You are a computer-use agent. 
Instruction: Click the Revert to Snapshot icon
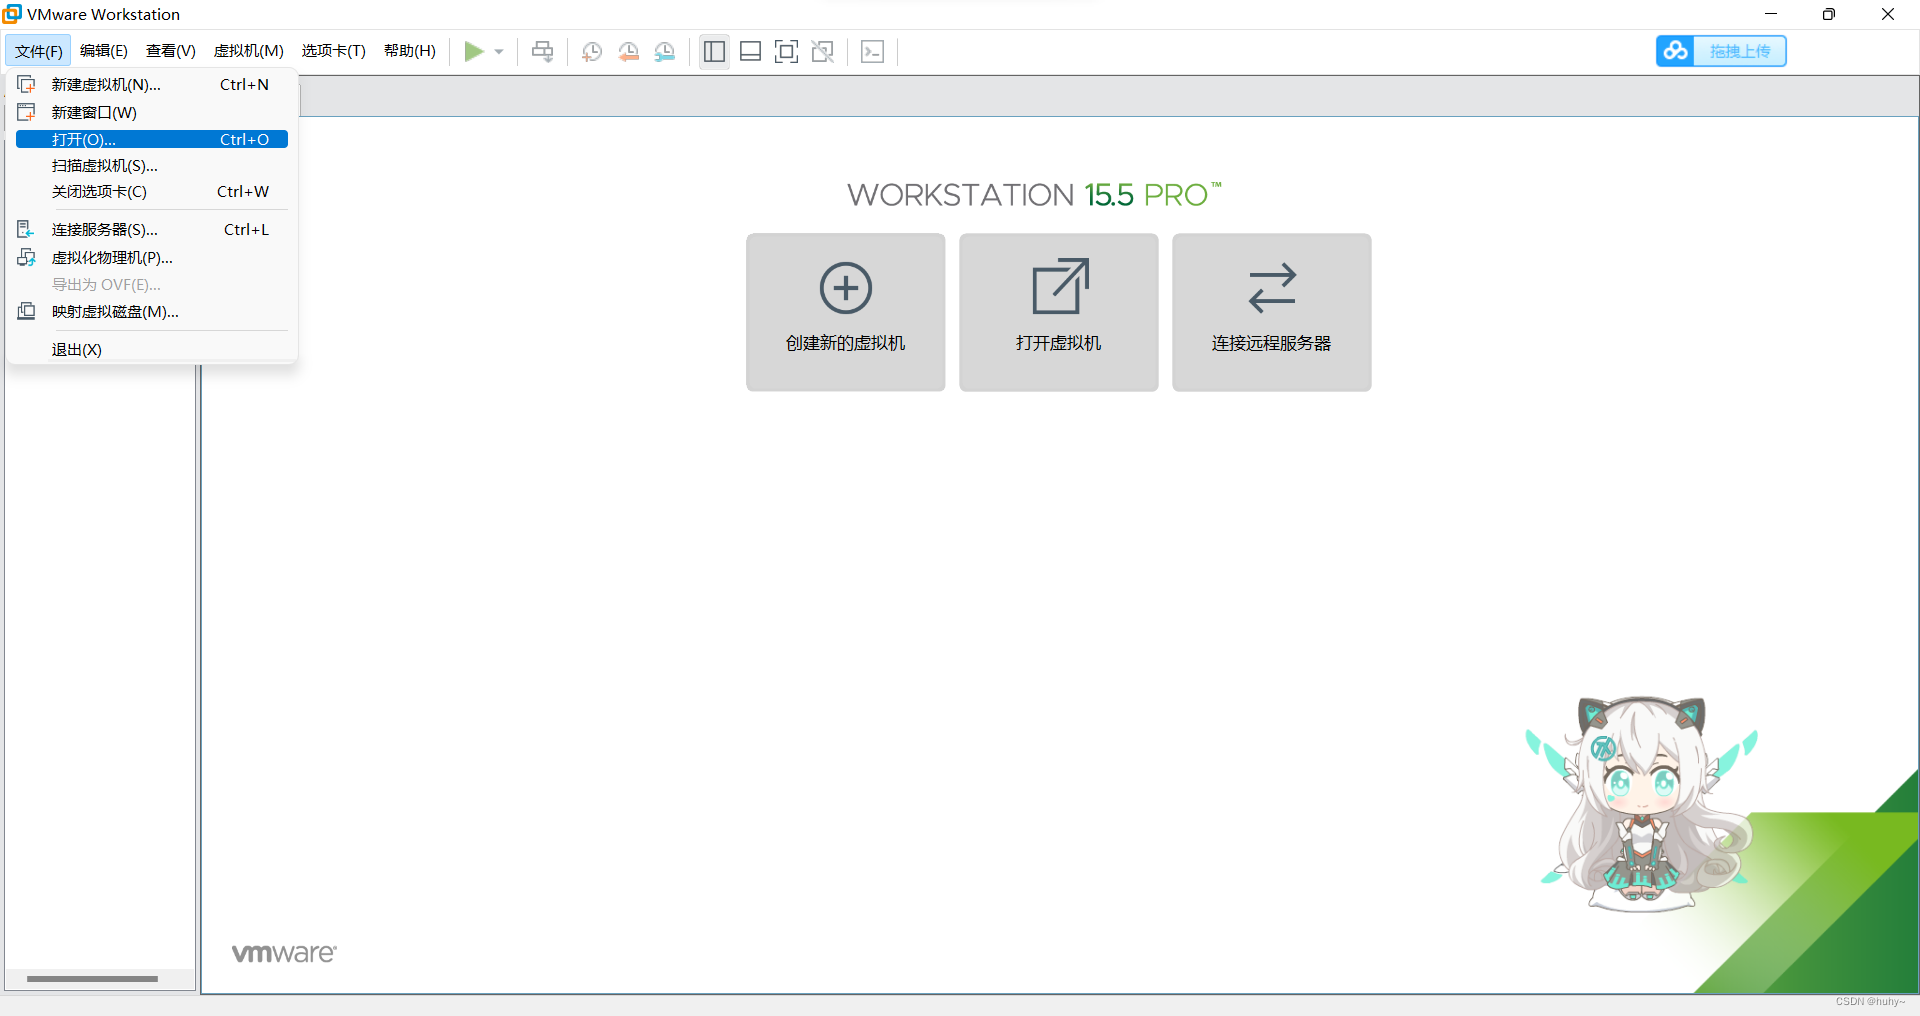628,51
